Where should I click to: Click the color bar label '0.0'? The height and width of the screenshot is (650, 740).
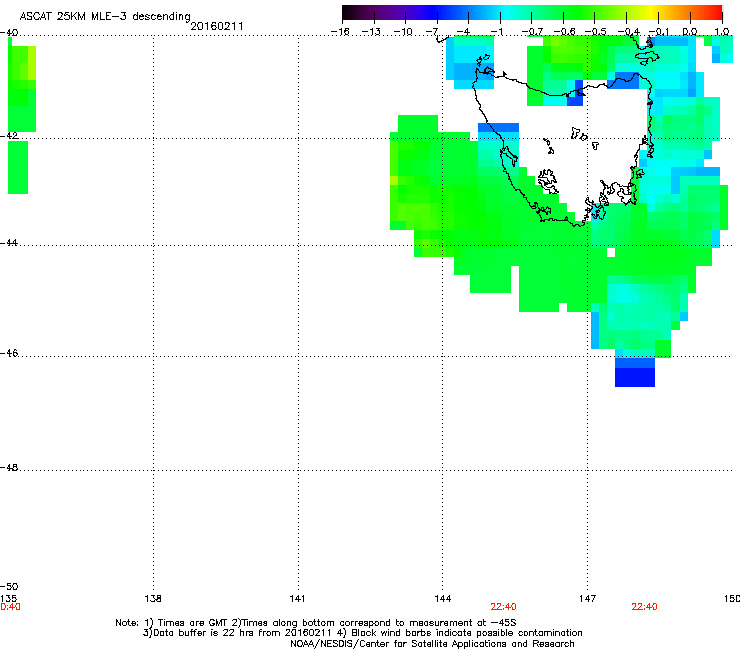click(690, 32)
